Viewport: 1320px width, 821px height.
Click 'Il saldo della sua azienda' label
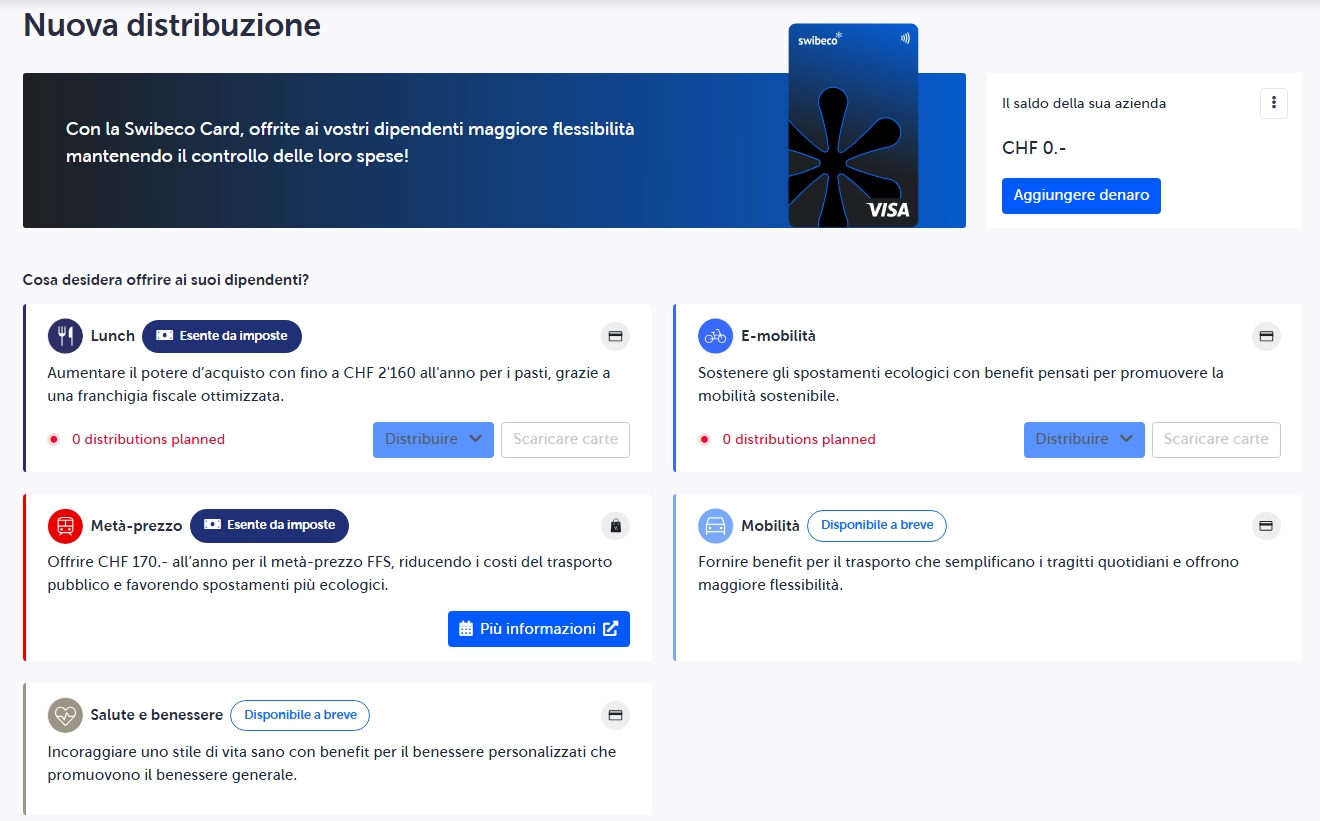click(1084, 103)
